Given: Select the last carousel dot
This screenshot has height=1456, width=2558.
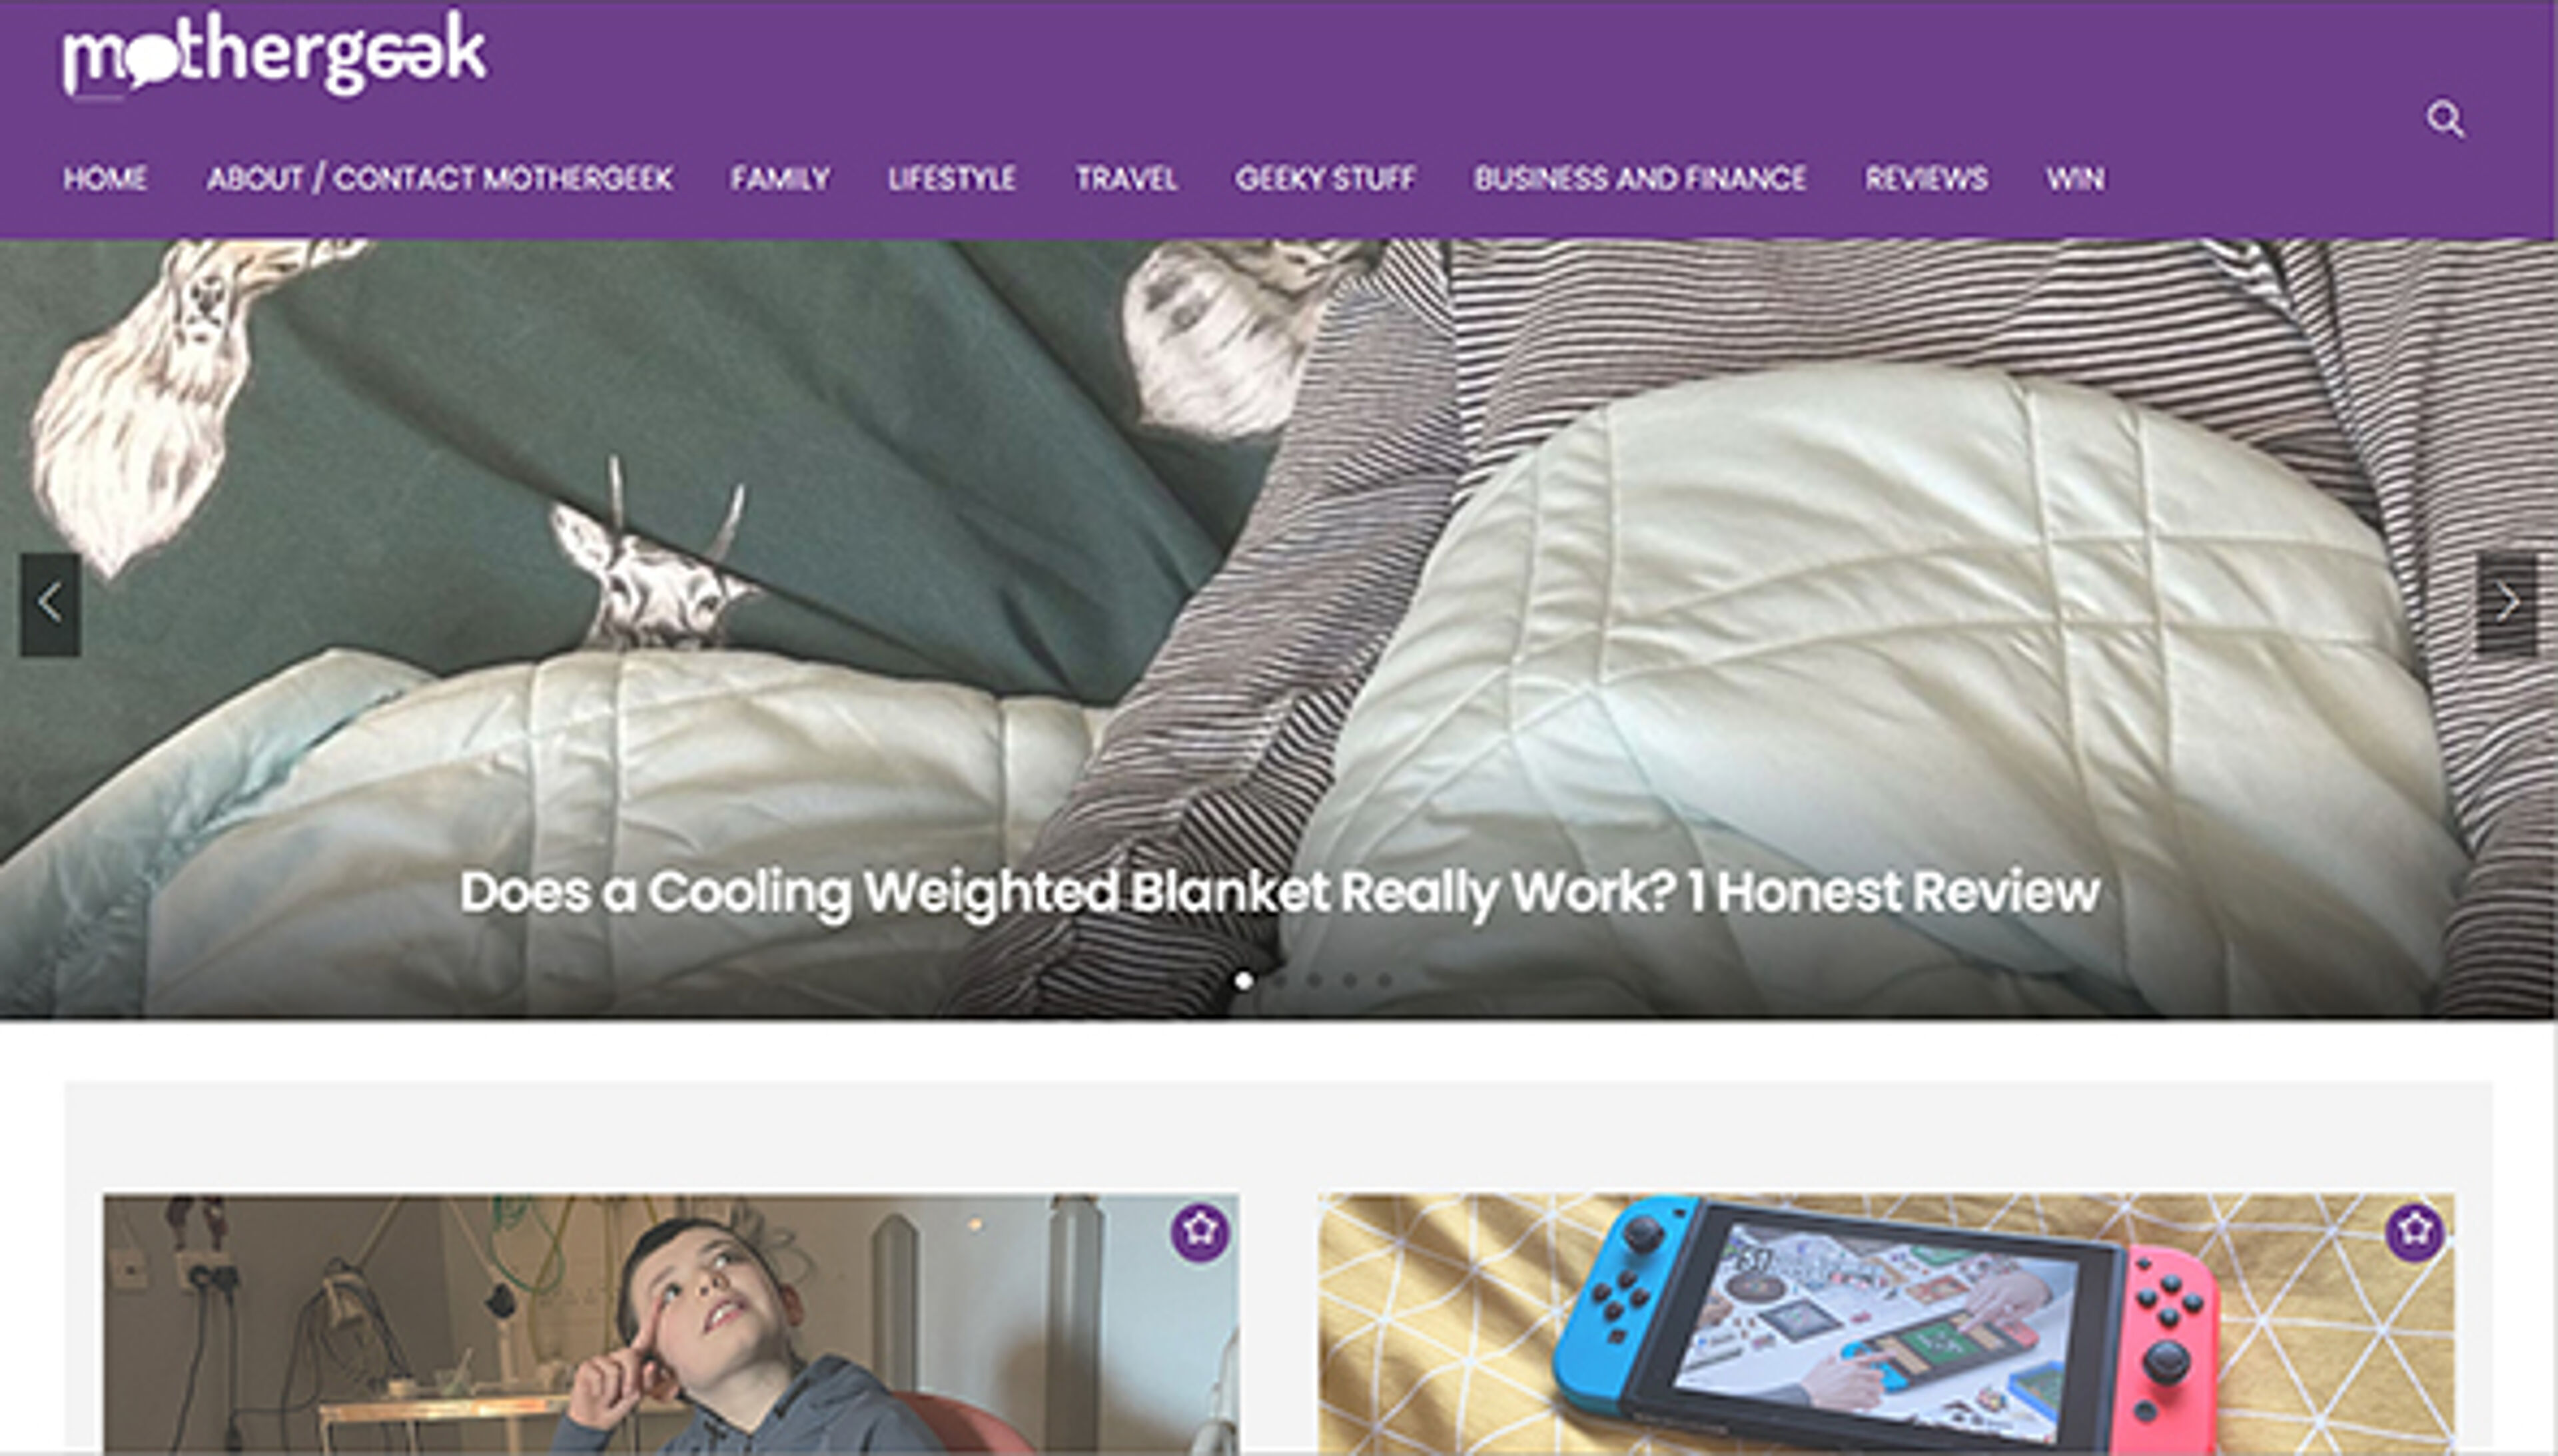Looking at the screenshot, I should pos(1384,980).
